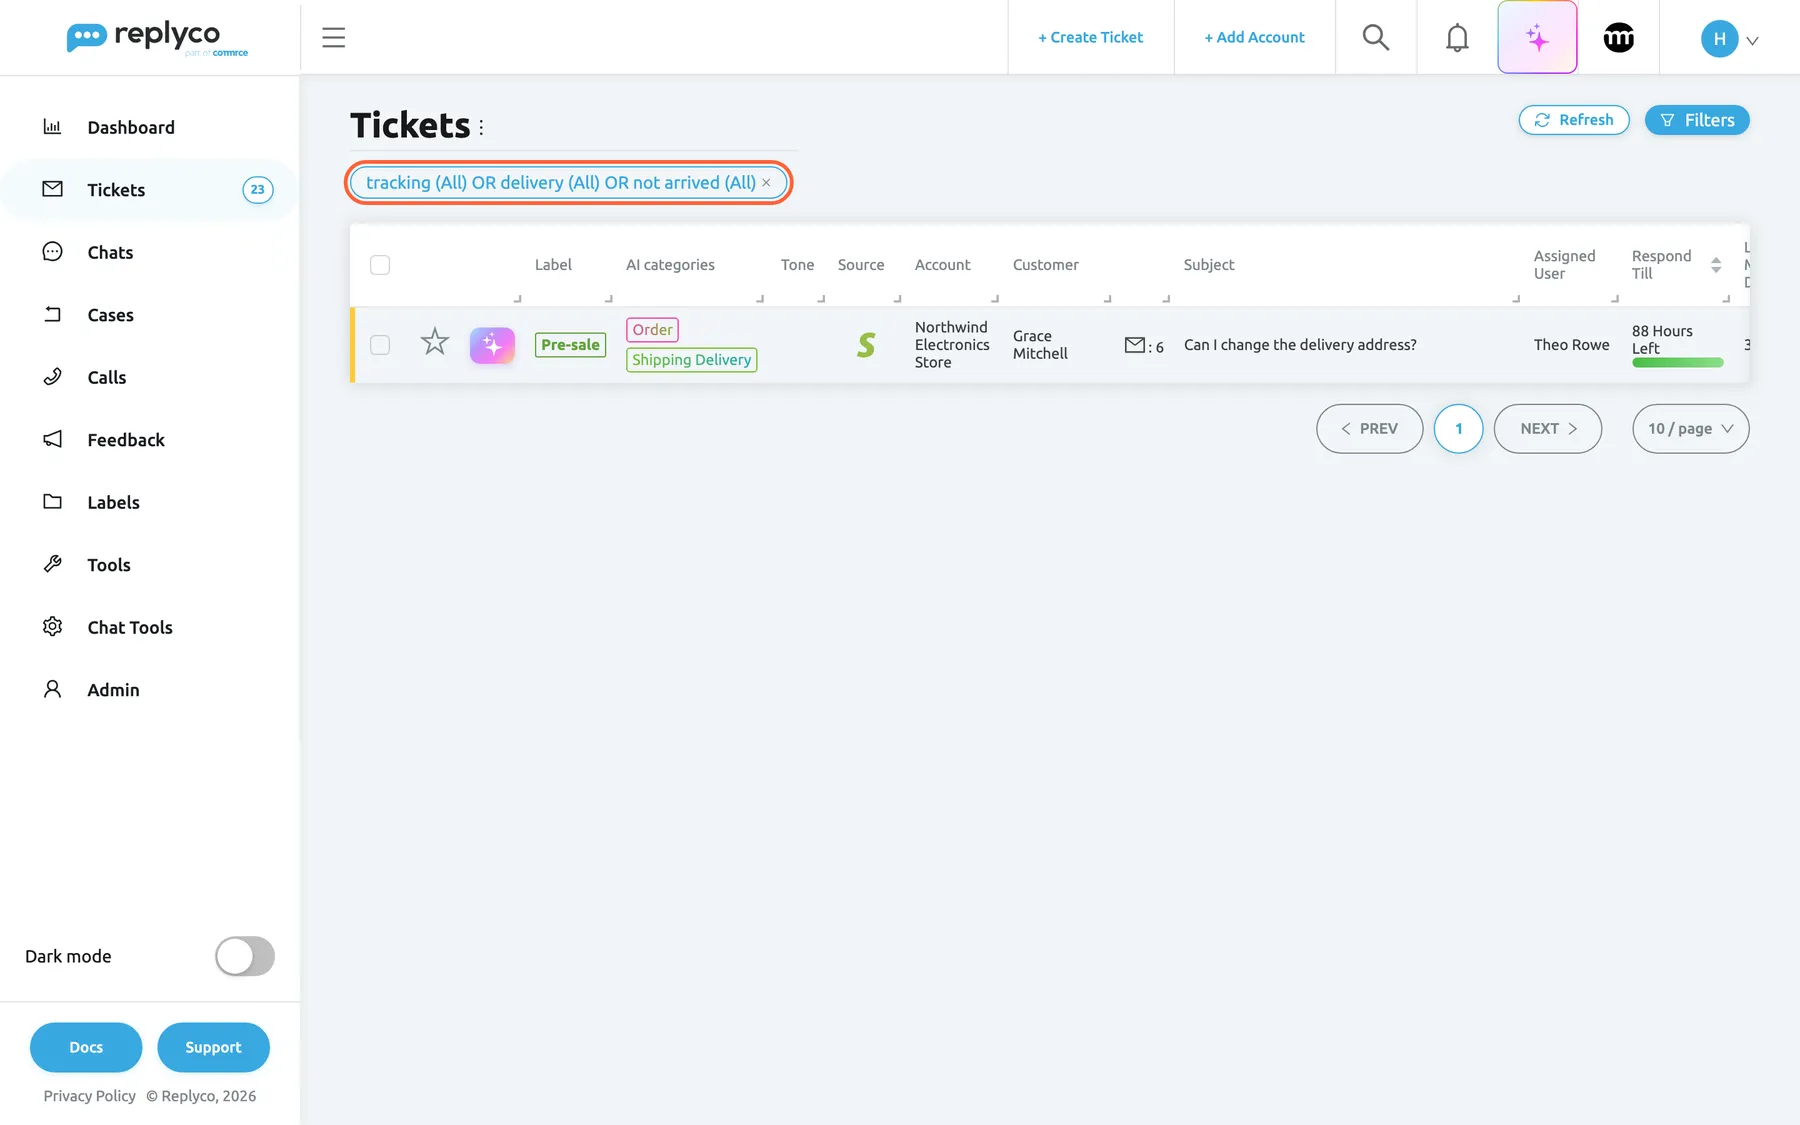
Task: Open the notifications bell
Action: (1457, 38)
